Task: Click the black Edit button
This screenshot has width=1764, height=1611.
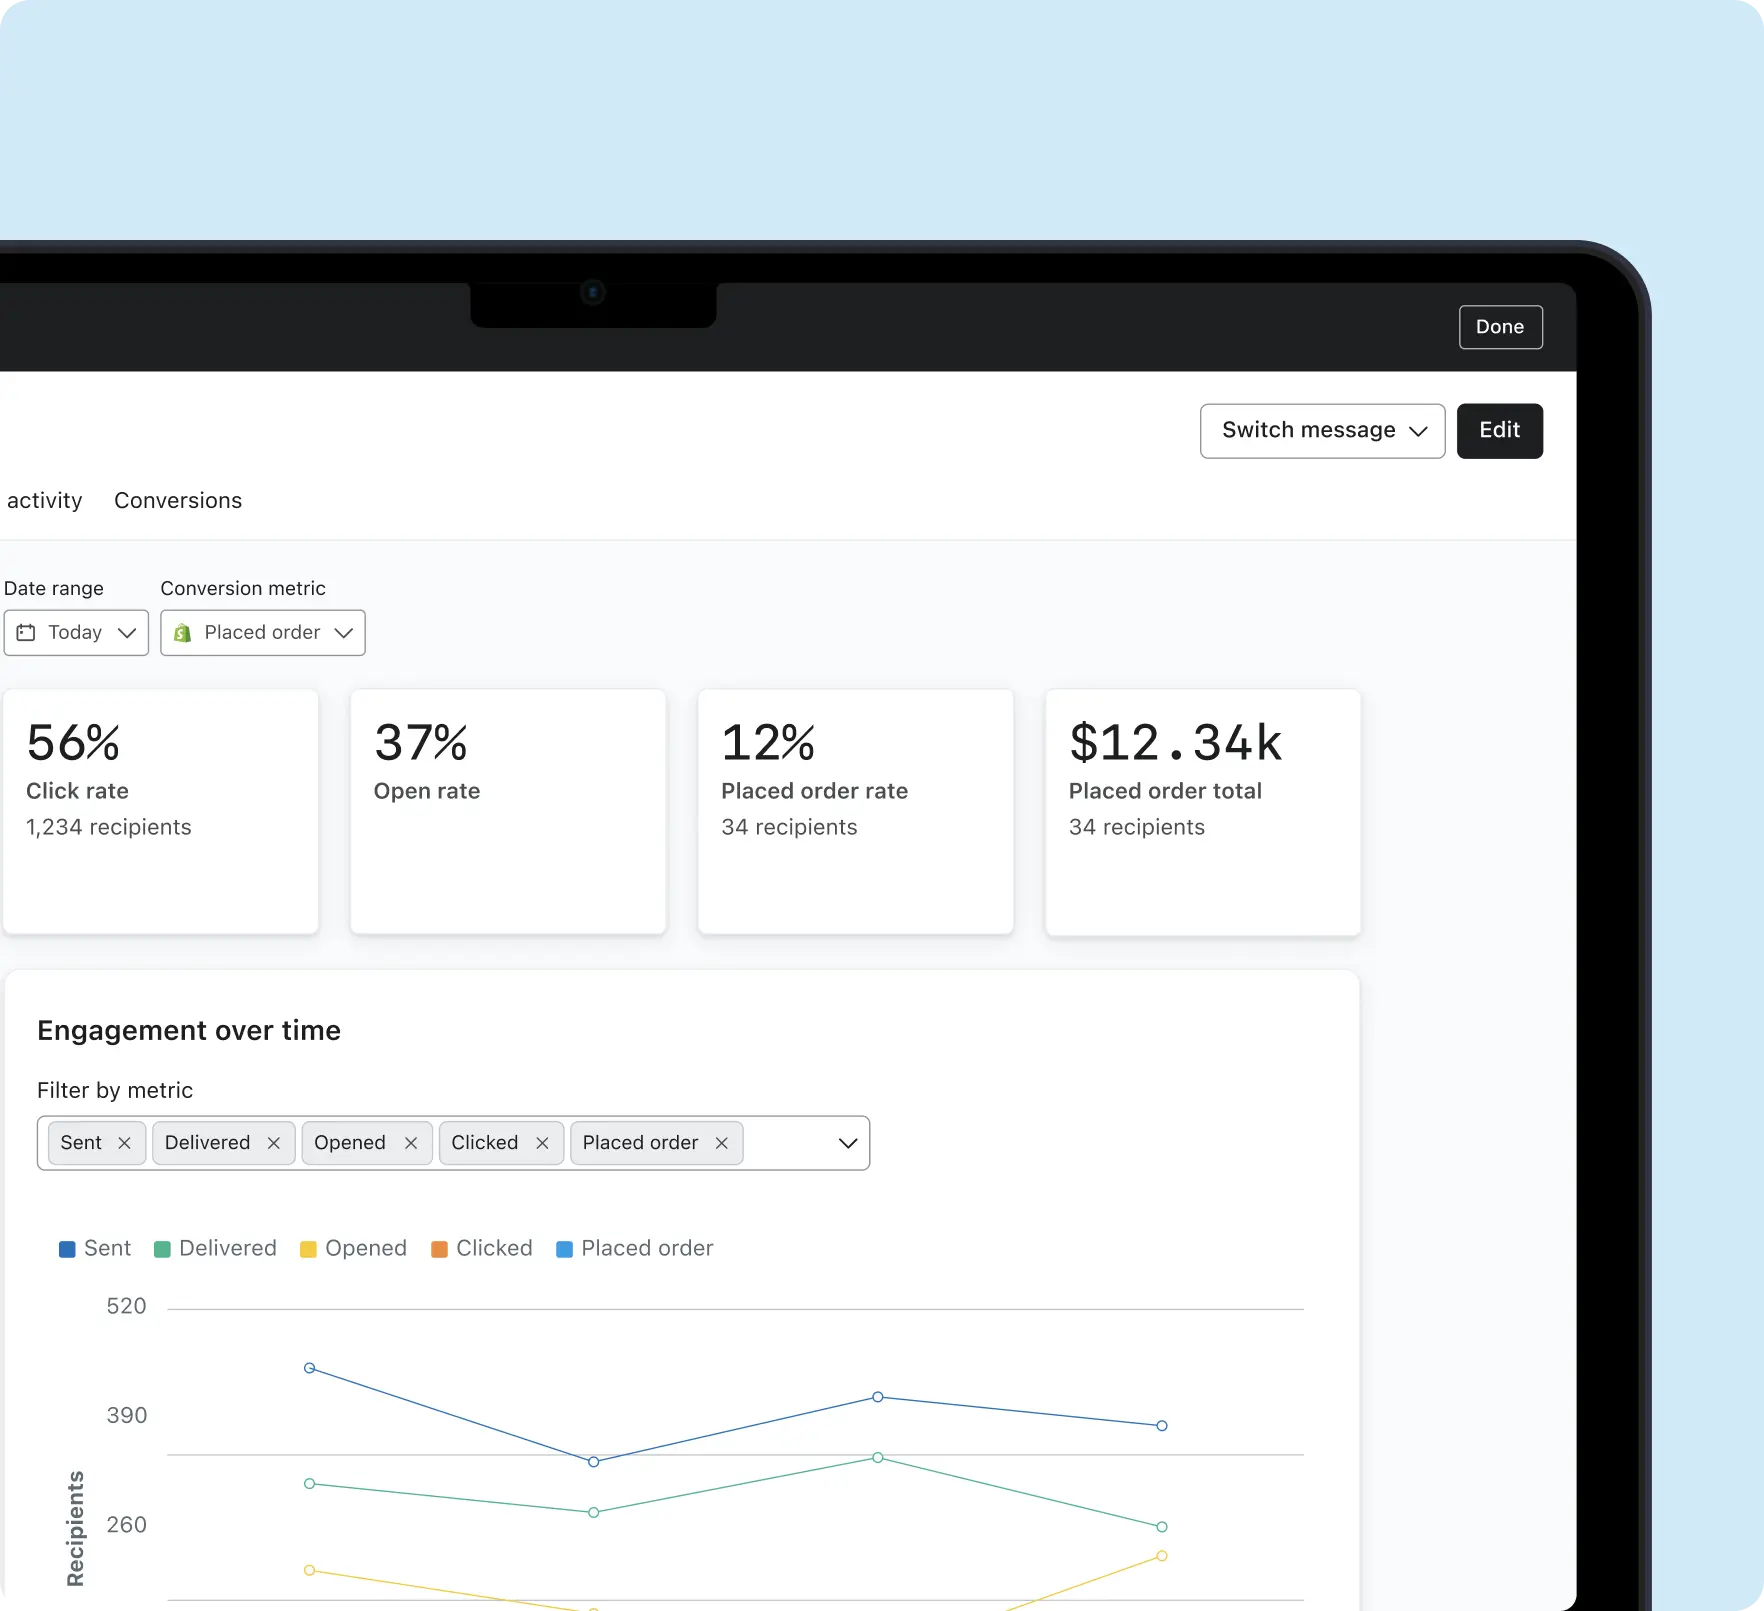Action: 1499,431
